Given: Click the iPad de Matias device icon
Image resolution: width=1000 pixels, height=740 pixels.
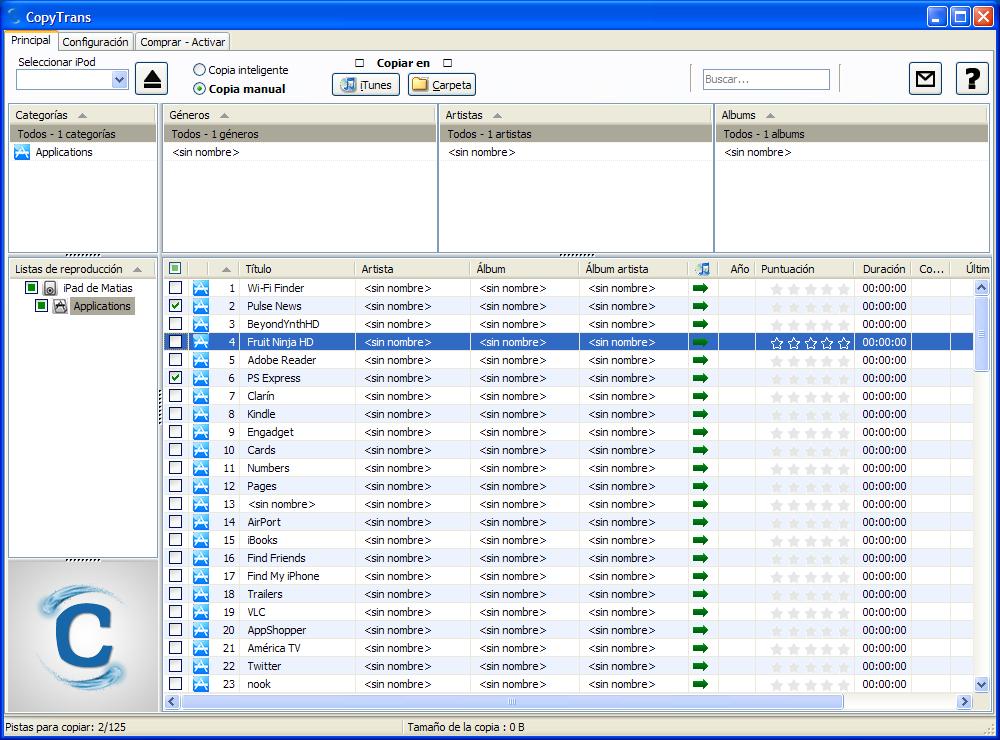Looking at the screenshot, I should (50, 288).
